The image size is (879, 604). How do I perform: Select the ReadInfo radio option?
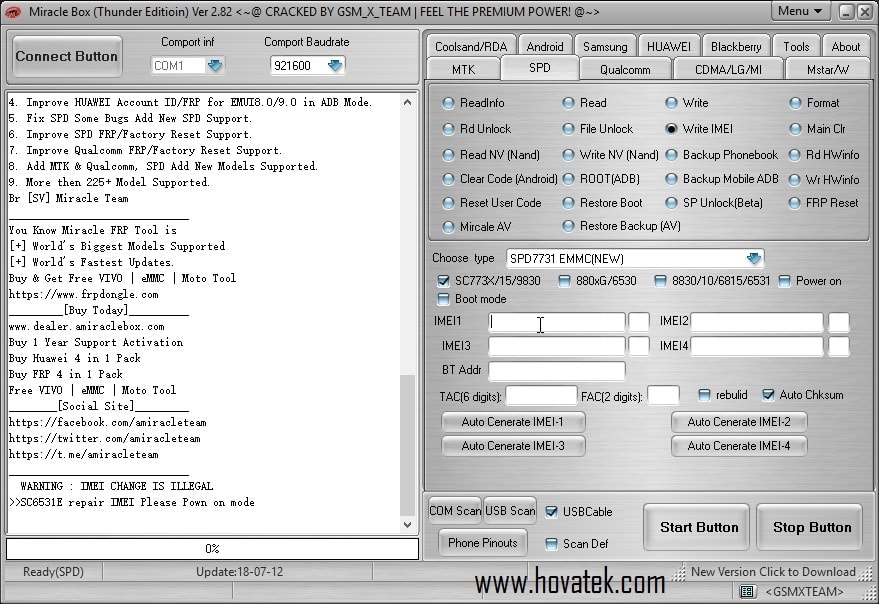point(474,103)
